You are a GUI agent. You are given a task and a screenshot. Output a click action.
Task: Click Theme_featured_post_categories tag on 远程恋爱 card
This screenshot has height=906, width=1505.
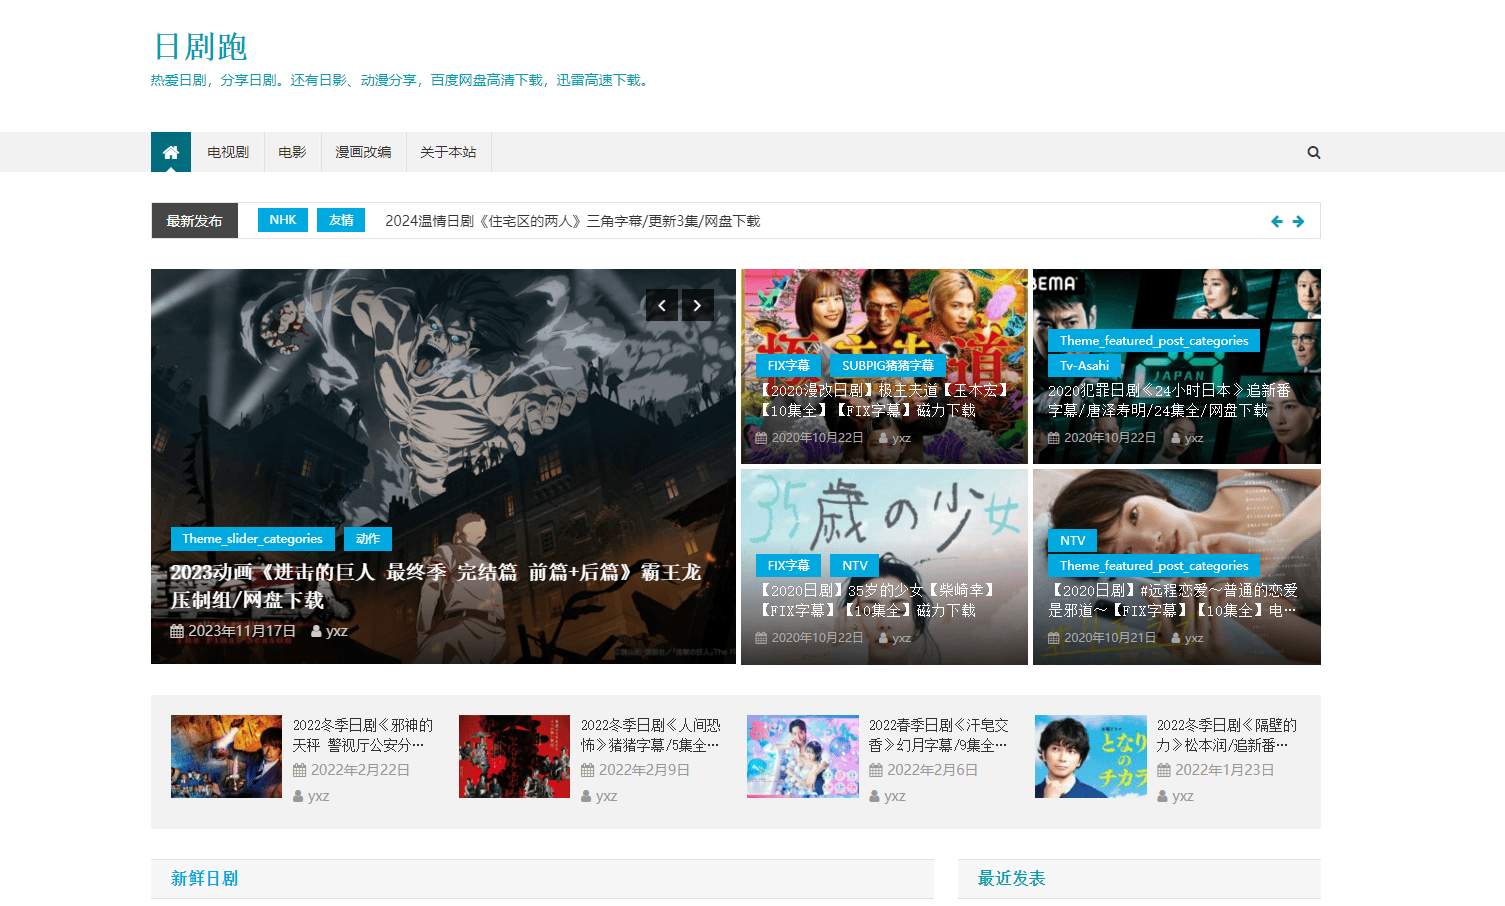tap(1154, 566)
